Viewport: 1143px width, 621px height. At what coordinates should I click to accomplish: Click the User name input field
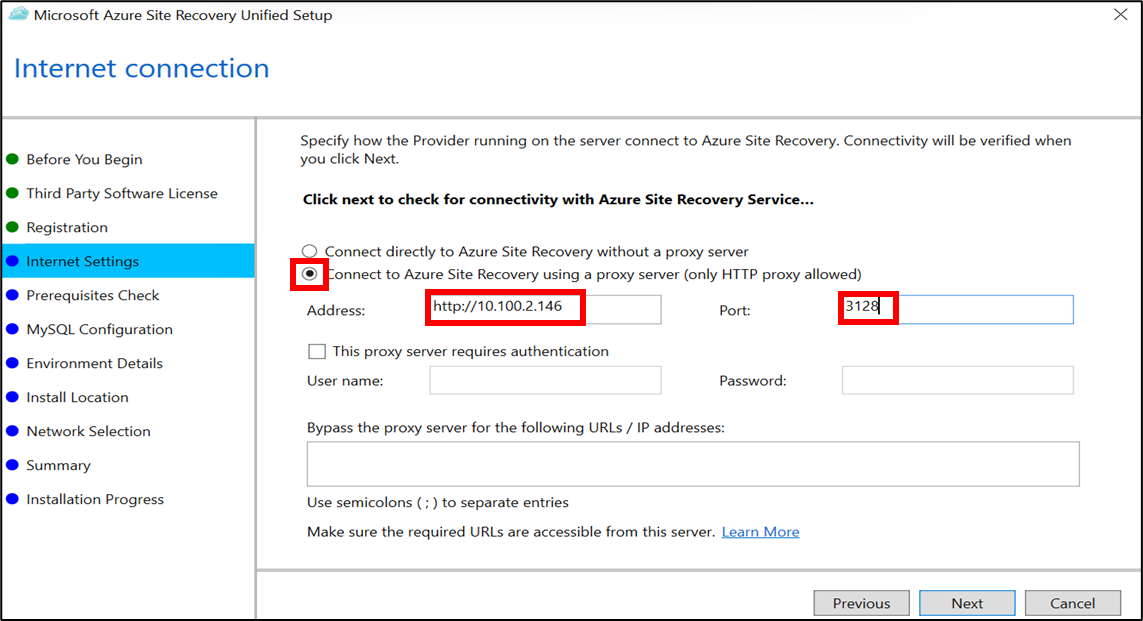click(x=545, y=380)
